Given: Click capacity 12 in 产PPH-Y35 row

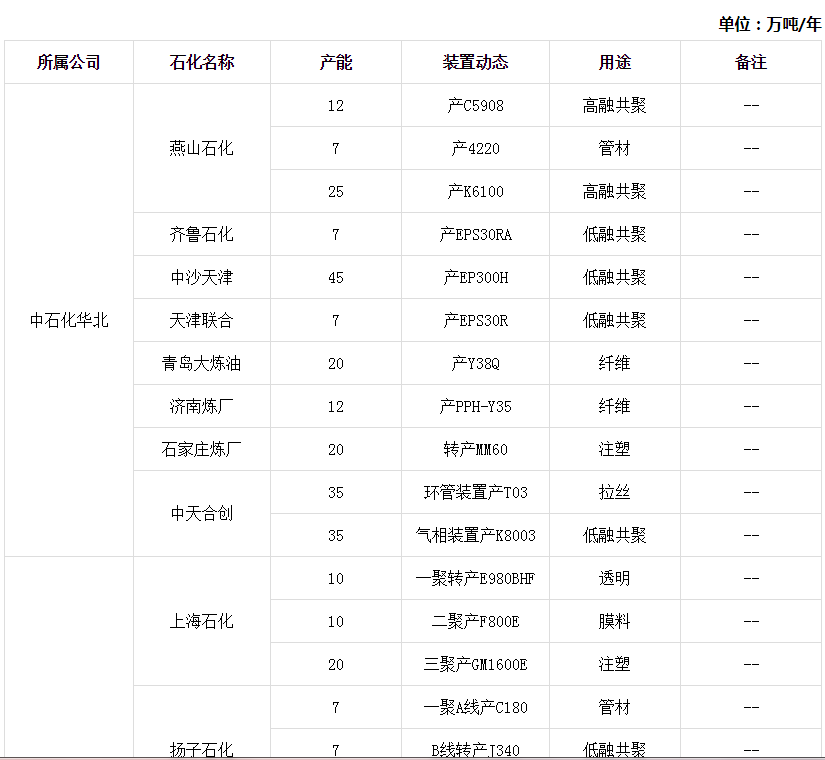Looking at the screenshot, I should tap(336, 406).
